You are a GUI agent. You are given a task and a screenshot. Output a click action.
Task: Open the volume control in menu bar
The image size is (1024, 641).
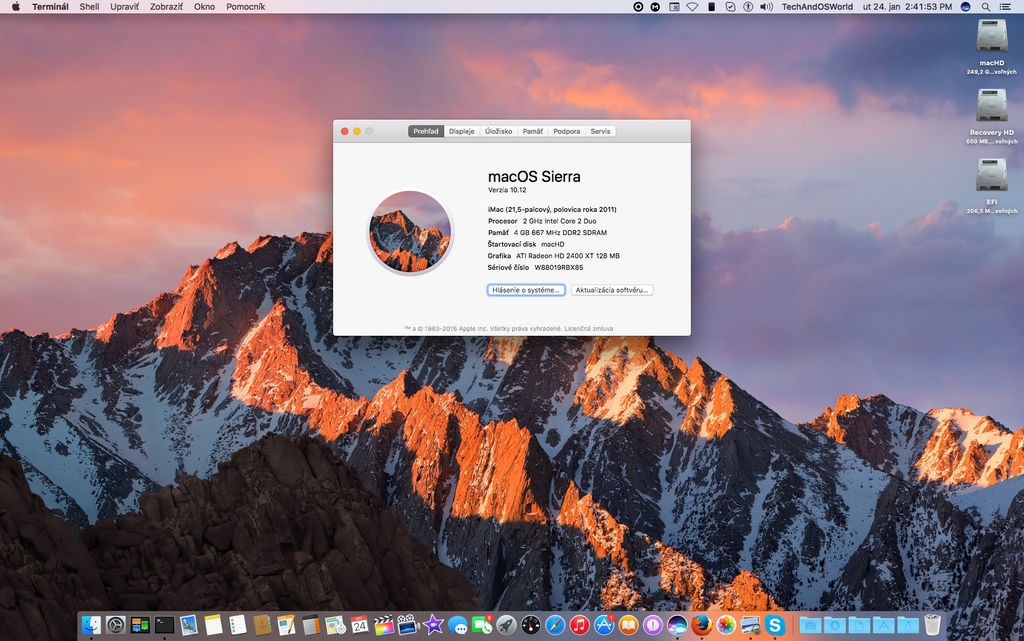click(767, 7)
